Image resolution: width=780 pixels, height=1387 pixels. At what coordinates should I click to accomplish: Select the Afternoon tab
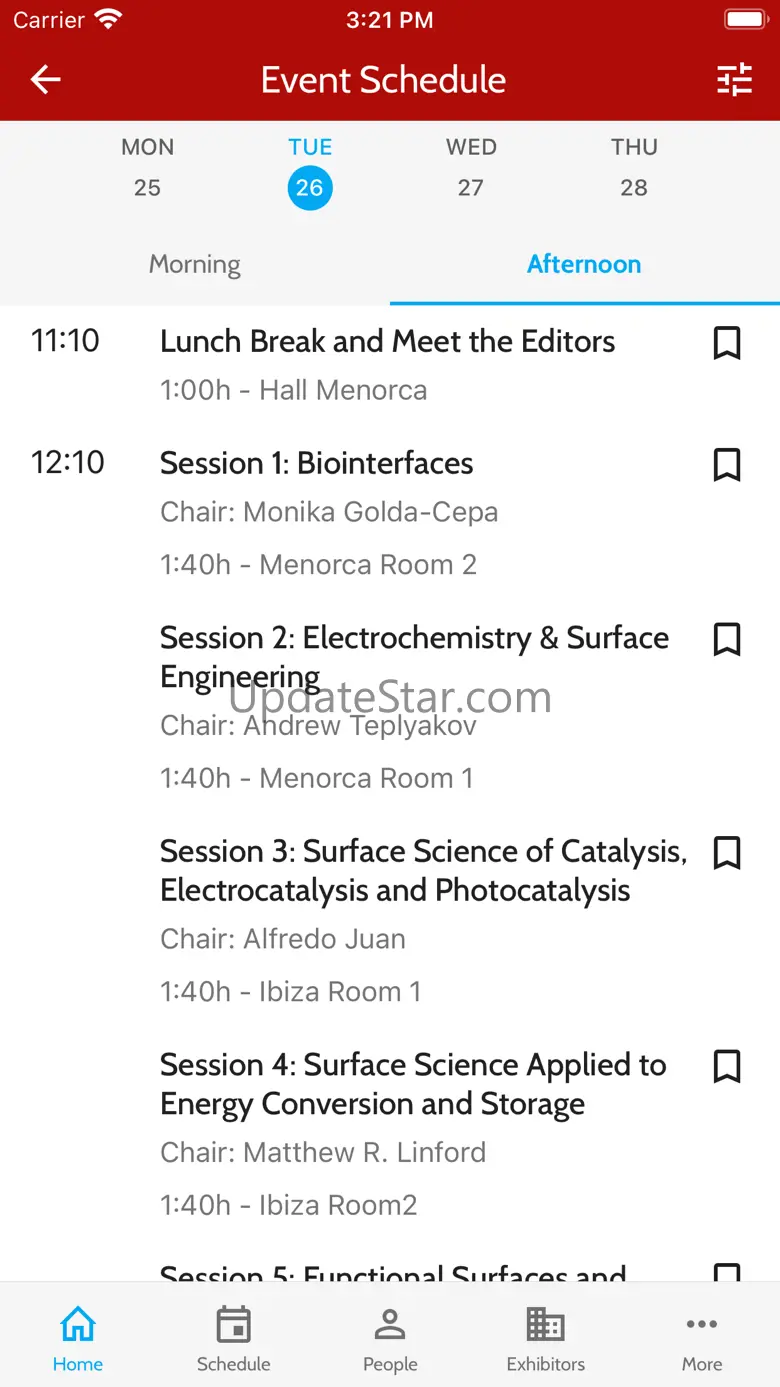[x=584, y=264]
